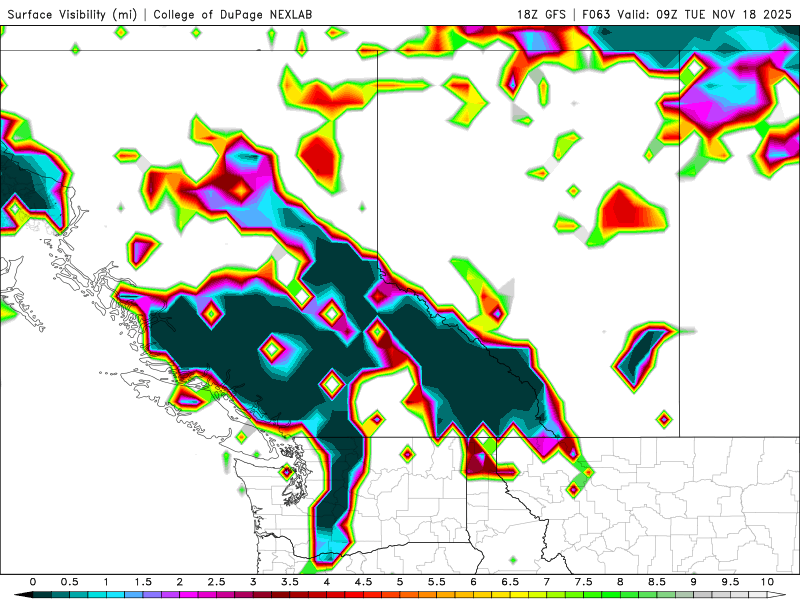Screen dimensions: 800x600
Task: Click the '4.5' value on the color scale
Action: coord(363,582)
